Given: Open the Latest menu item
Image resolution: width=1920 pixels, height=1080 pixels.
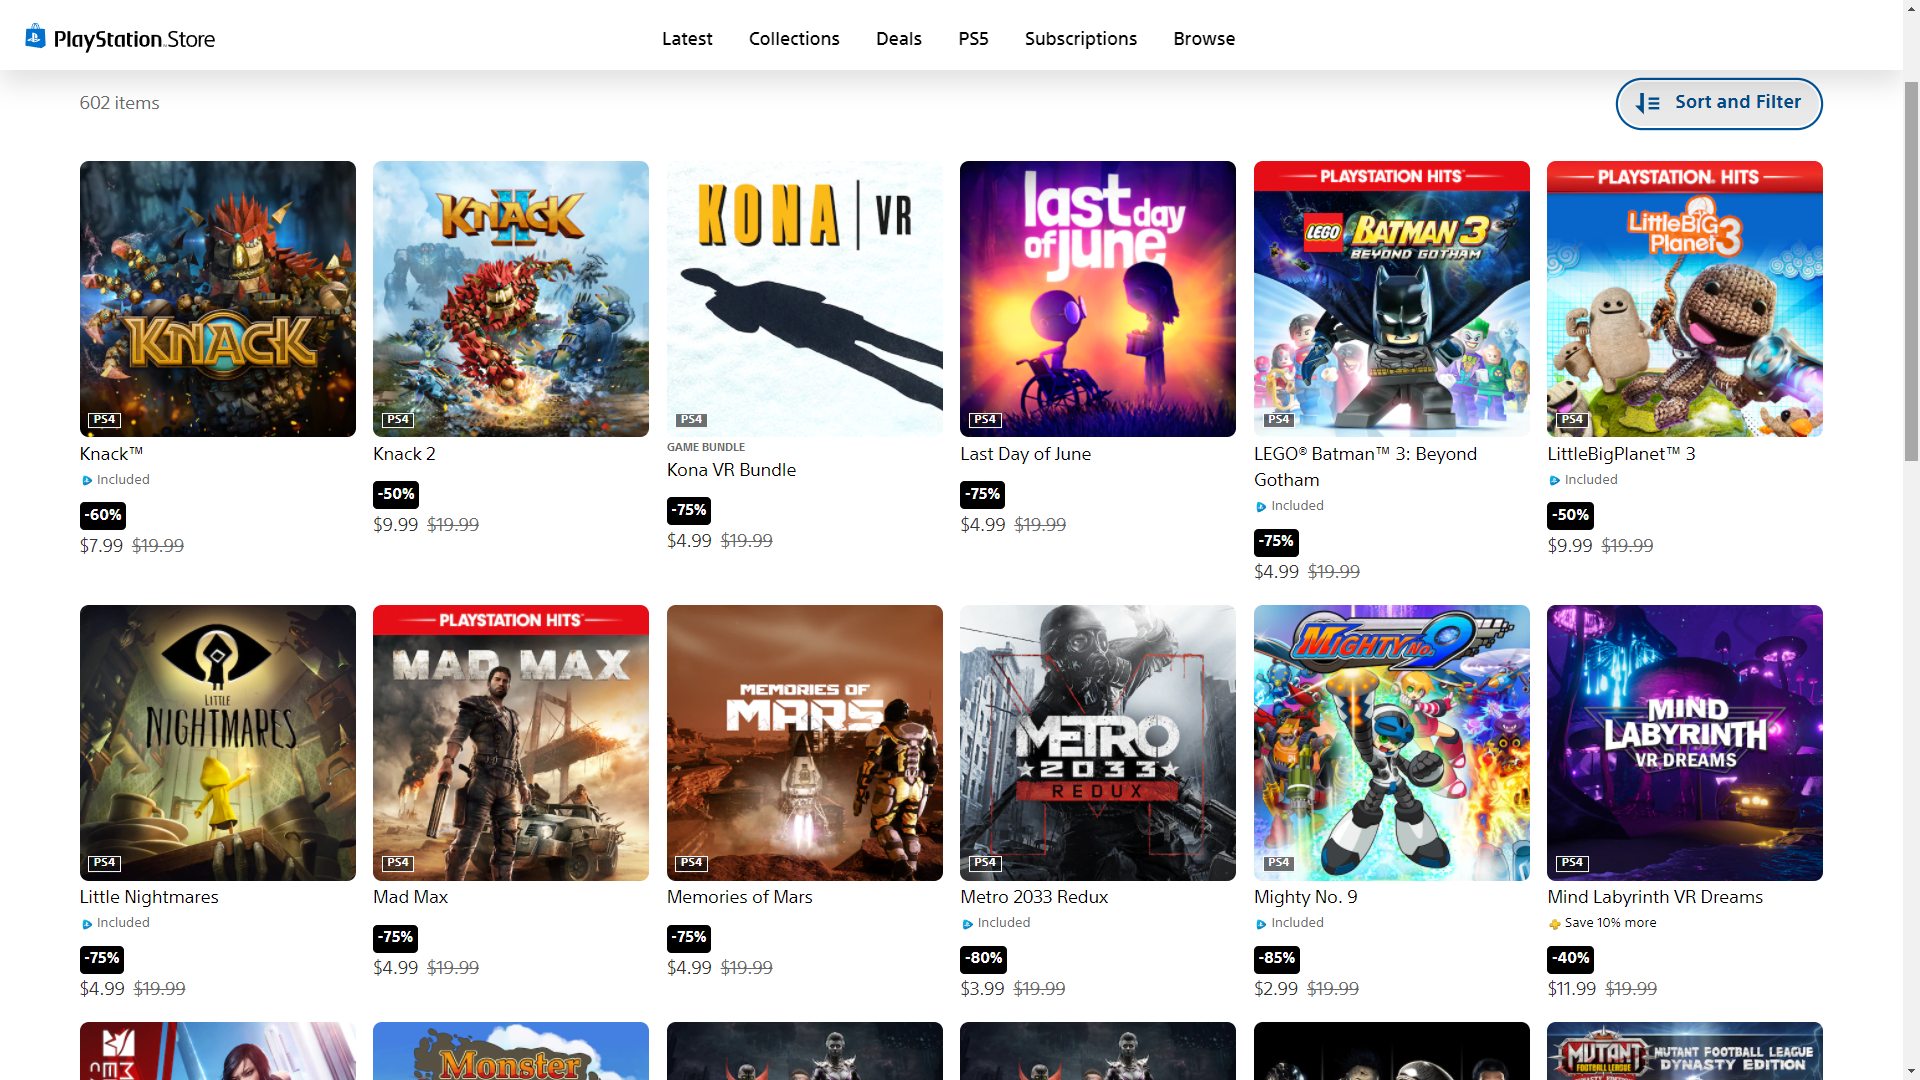Looking at the screenshot, I should (687, 39).
